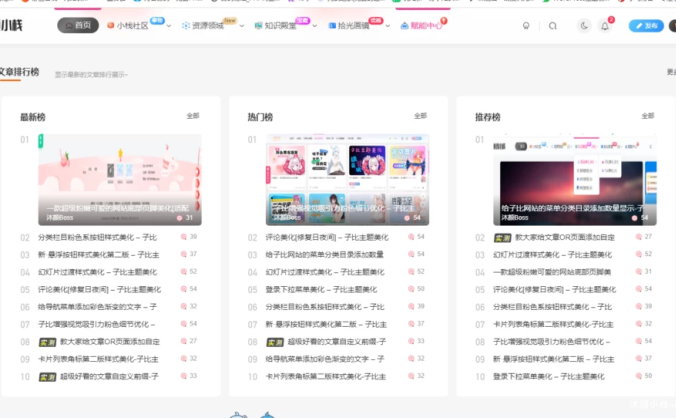Open 热门榜 item 10 卡片列表角标第二版样式美化

326,376
